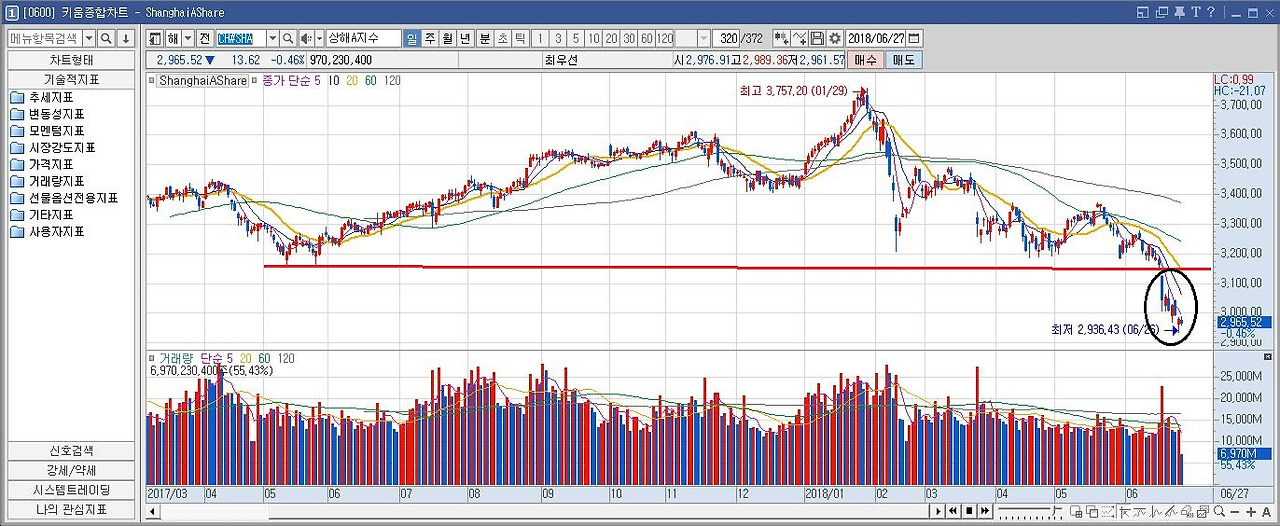
Task: Open the 신호검색 panel tab
Action: [x=70, y=450]
